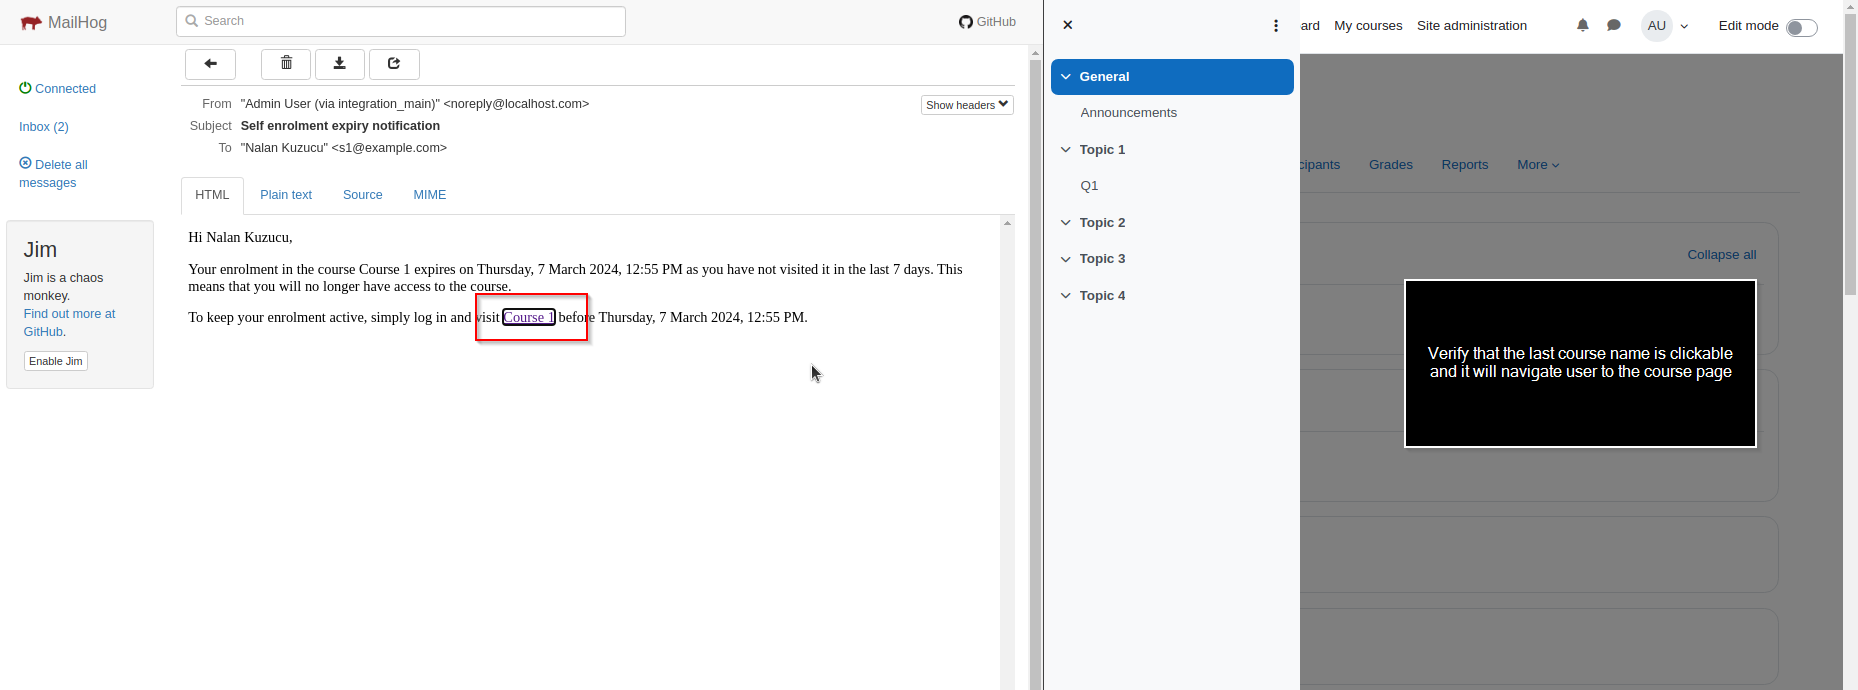Expand user menu dropdown arrow
The width and height of the screenshot is (1858, 690).
[1685, 27]
